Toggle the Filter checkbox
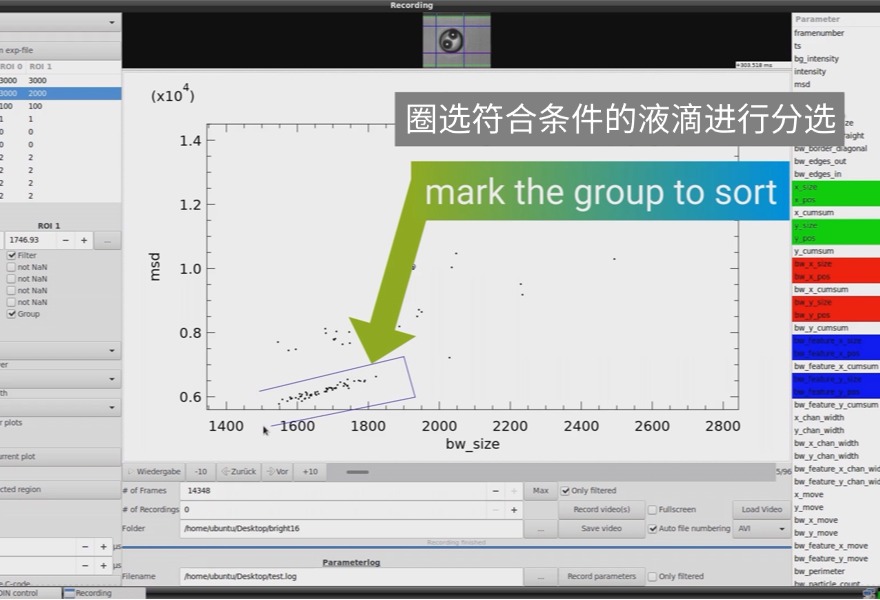This screenshot has height=600, width=880. 11,255
